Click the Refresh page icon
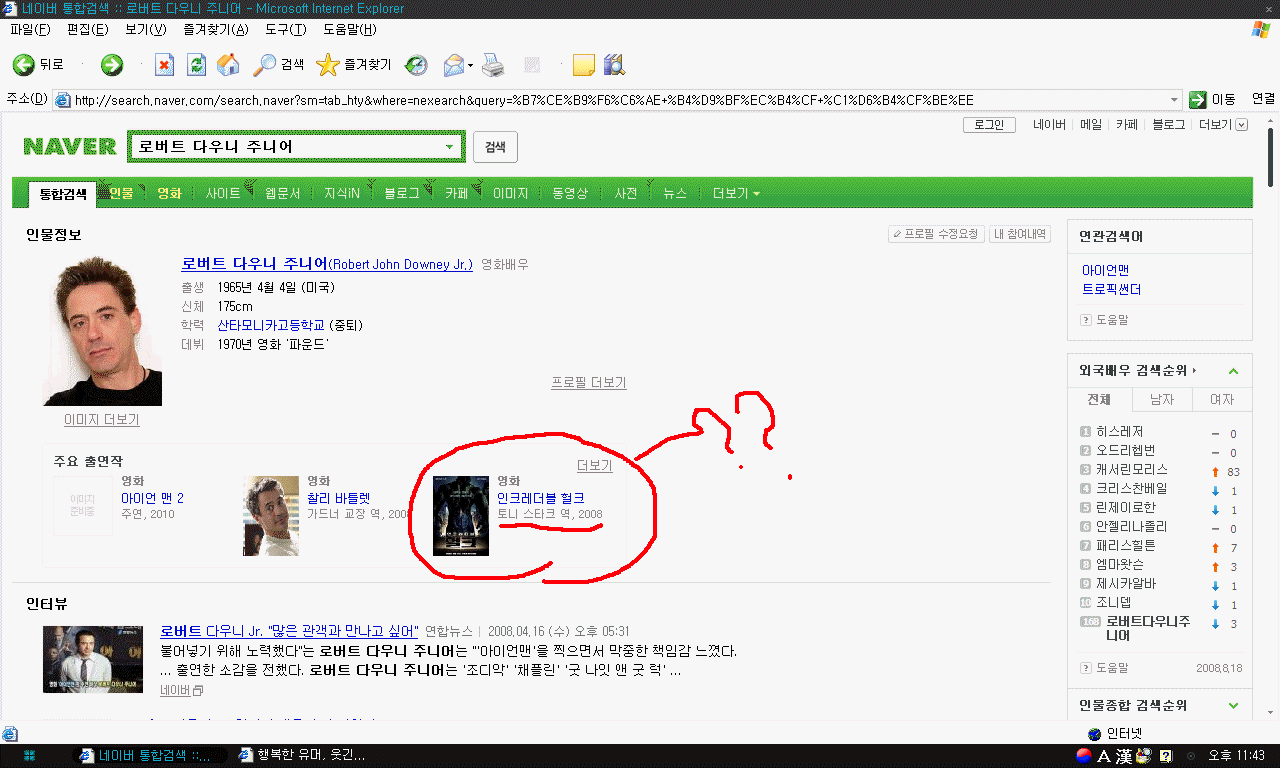 click(197, 65)
